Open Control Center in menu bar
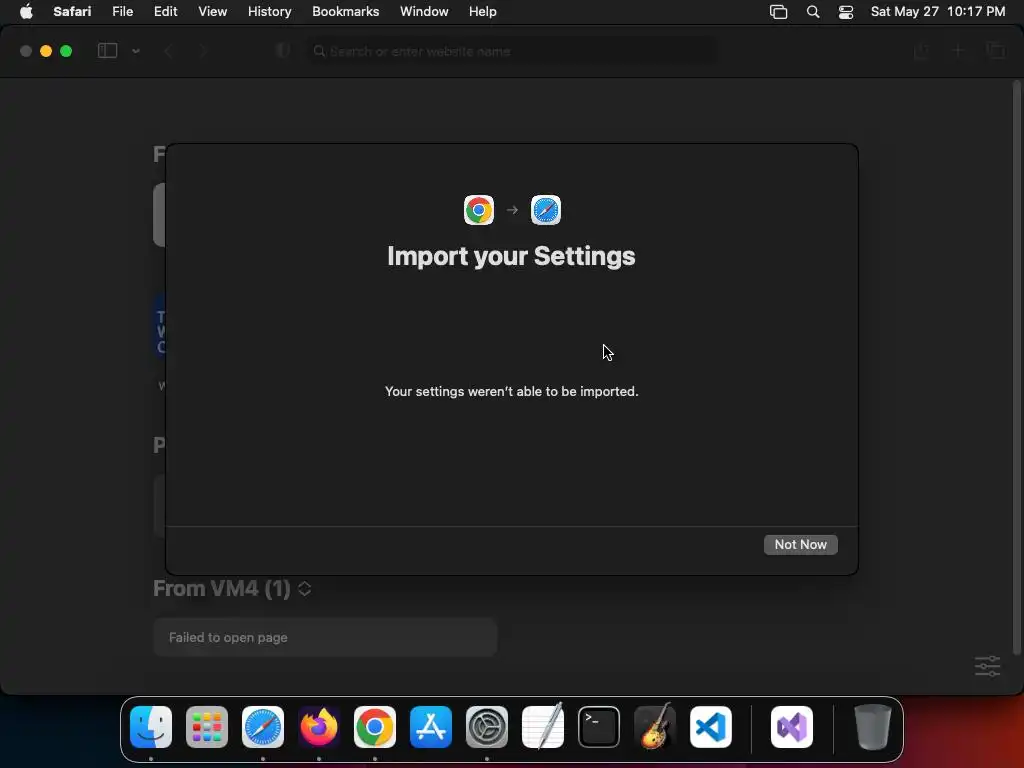Image resolution: width=1024 pixels, height=768 pixels. pyautogui.click(x=846, y=12)
